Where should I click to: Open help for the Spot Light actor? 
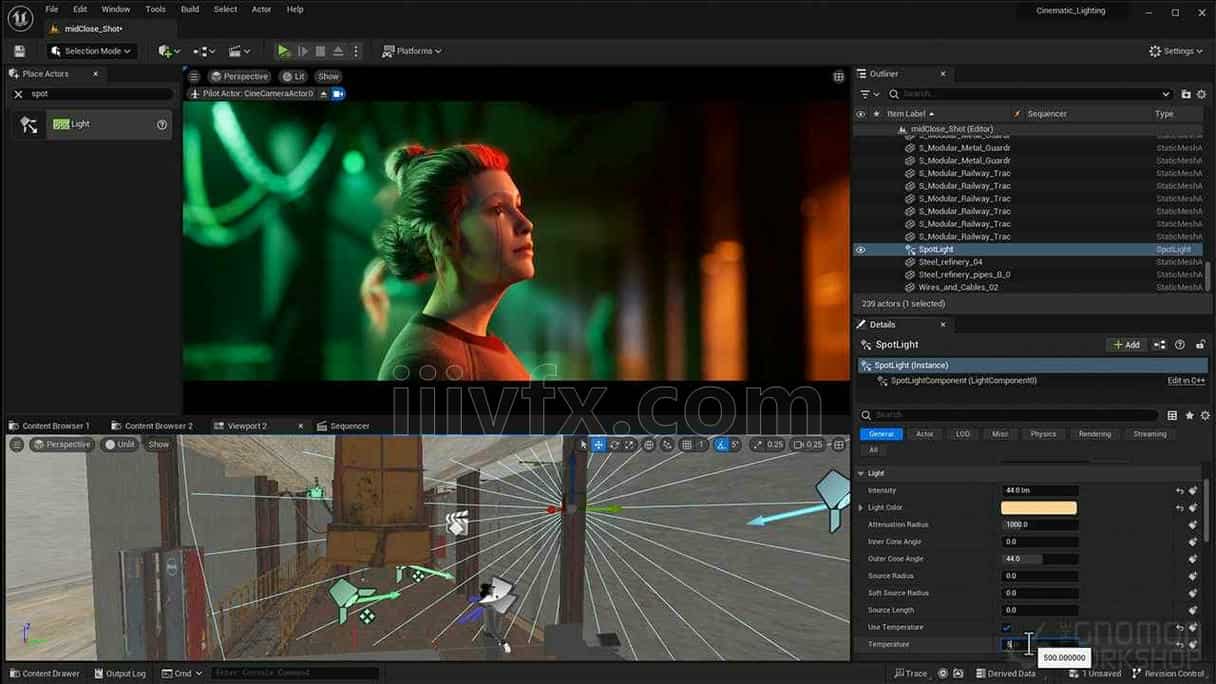tap(162, 125)
